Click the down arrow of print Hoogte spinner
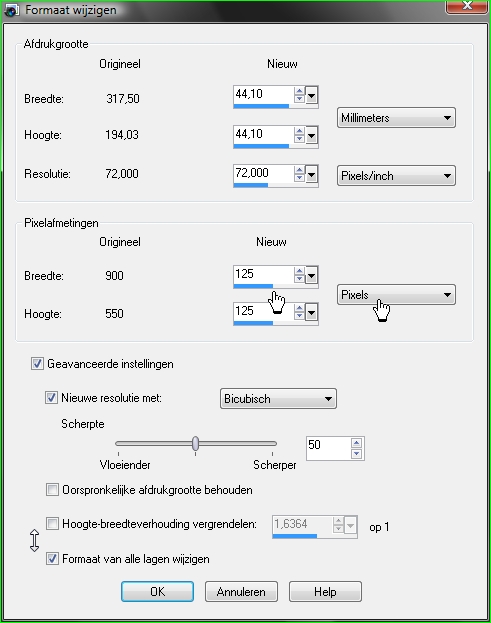This screenshot has width=491, height=623. click(x=299, y=139)
